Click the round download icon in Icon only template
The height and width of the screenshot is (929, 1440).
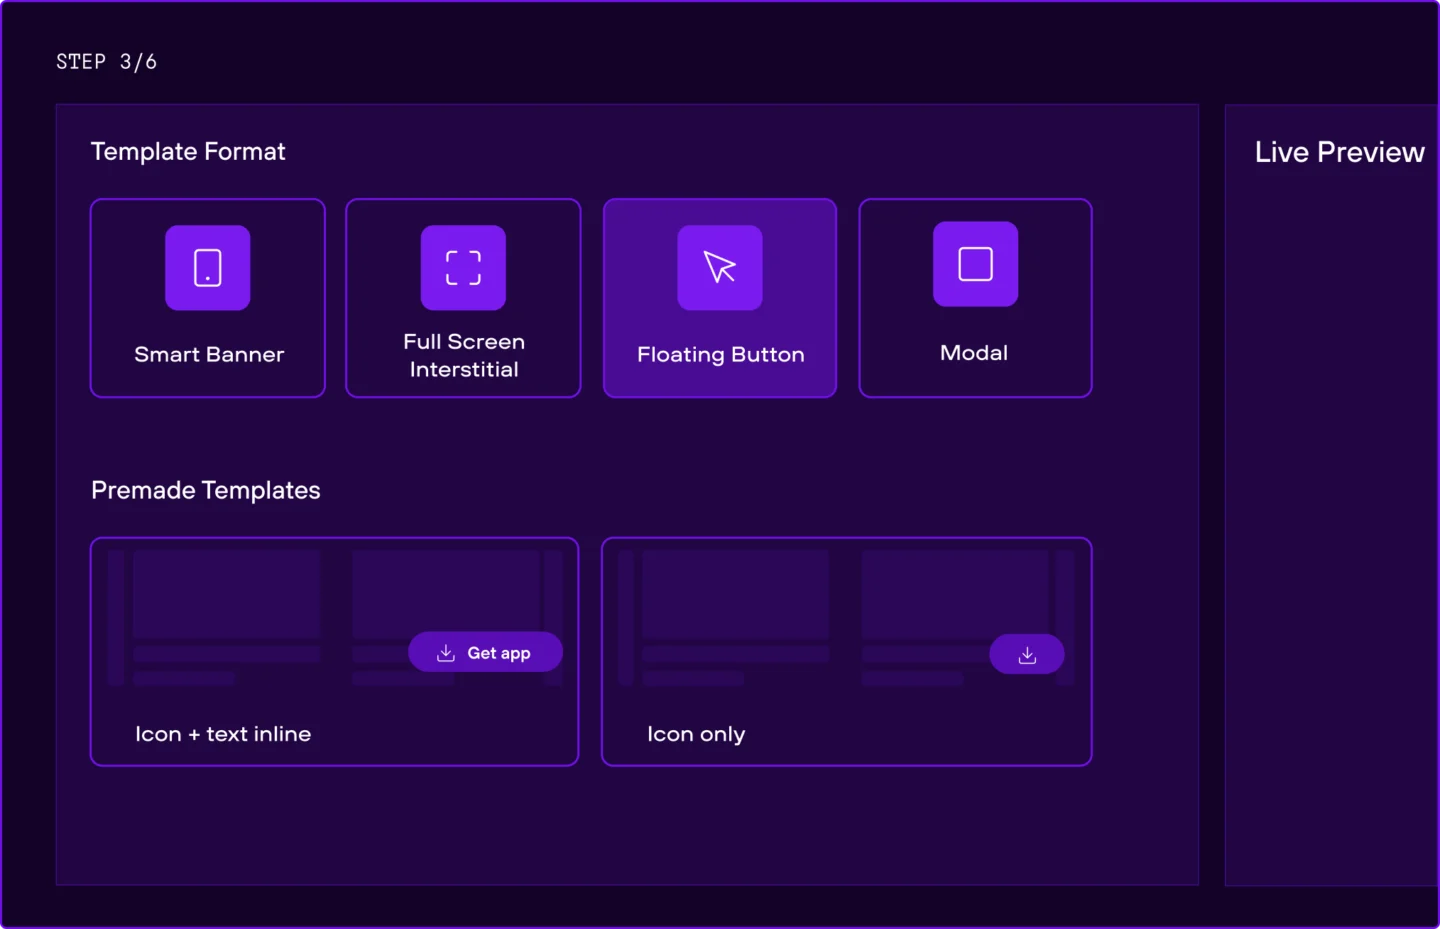tap(1026, 655)
